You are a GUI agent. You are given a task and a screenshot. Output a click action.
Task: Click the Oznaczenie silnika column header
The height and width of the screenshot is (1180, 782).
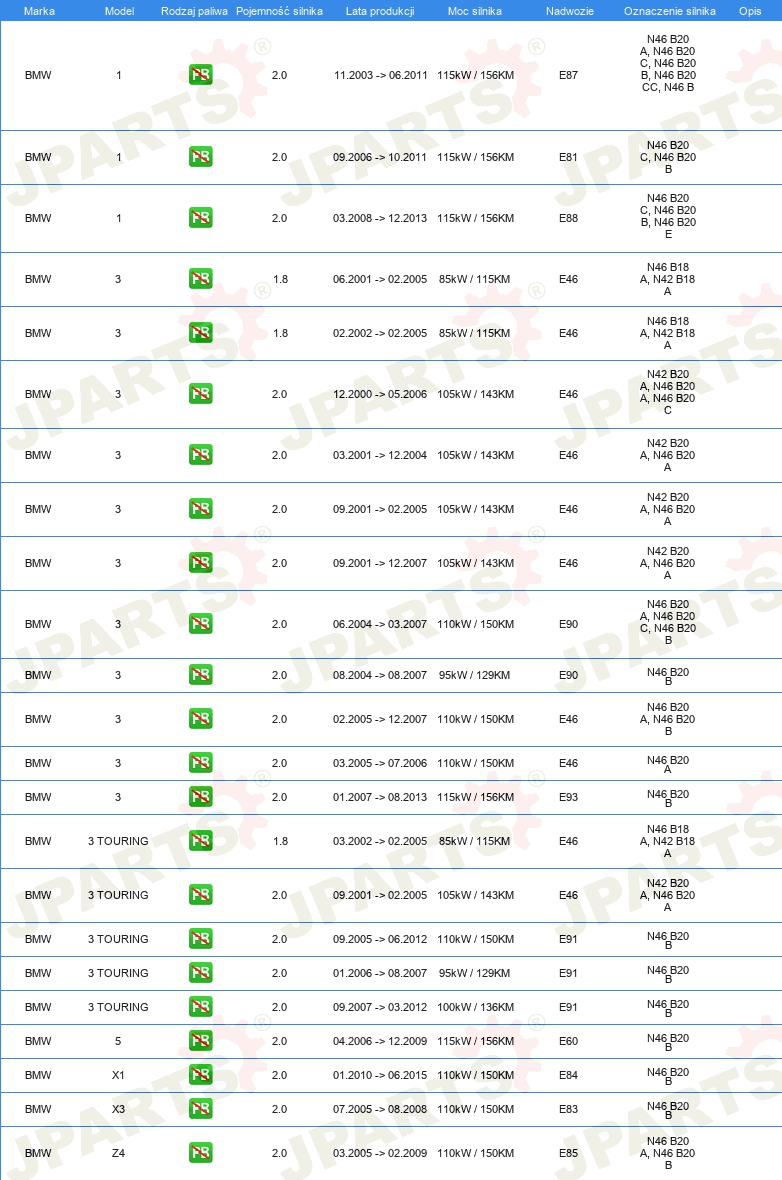tap(670, 11)
